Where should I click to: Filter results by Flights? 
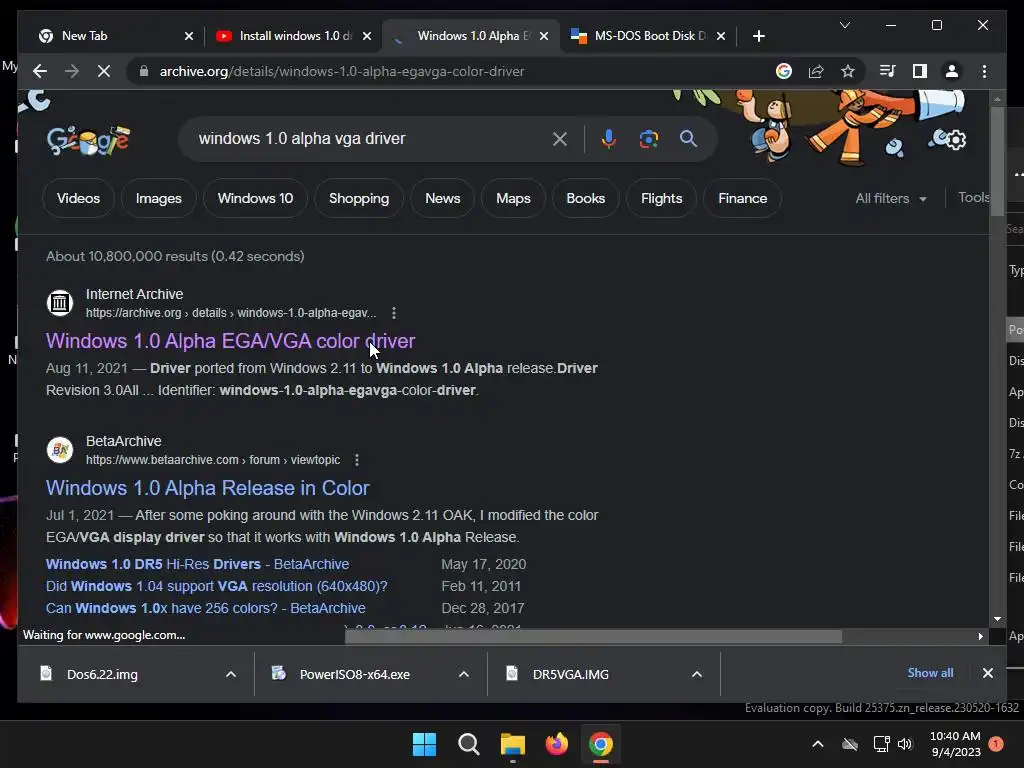pyautogui.click(x=662, y=199)
